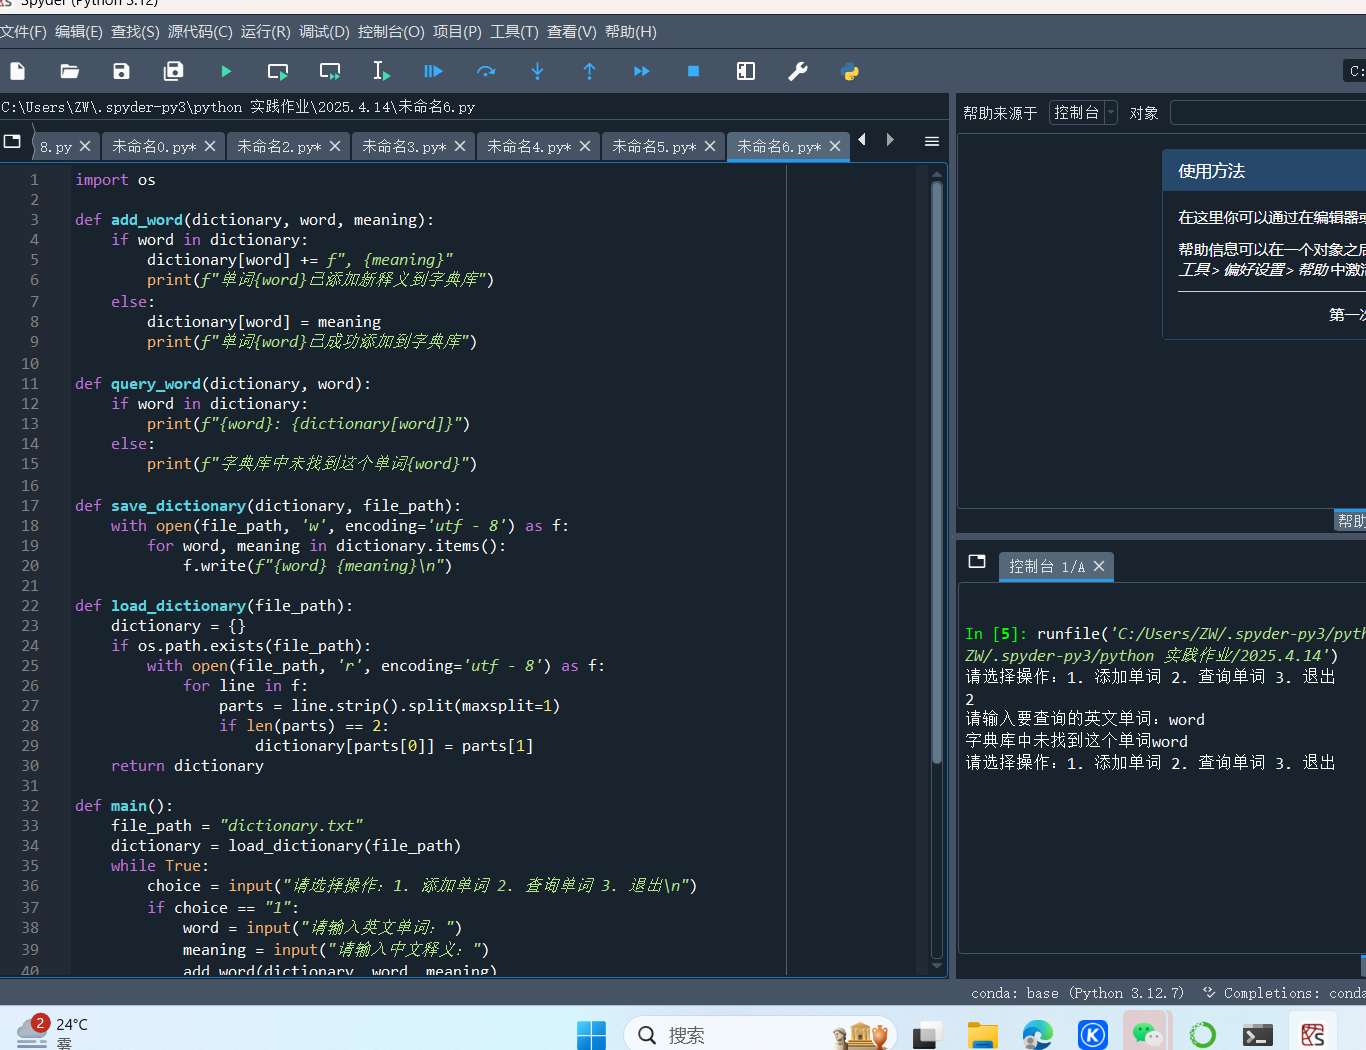The image size is (1366, 1050).
Task: Step over the current line in debugger
Action: point(486,71)
